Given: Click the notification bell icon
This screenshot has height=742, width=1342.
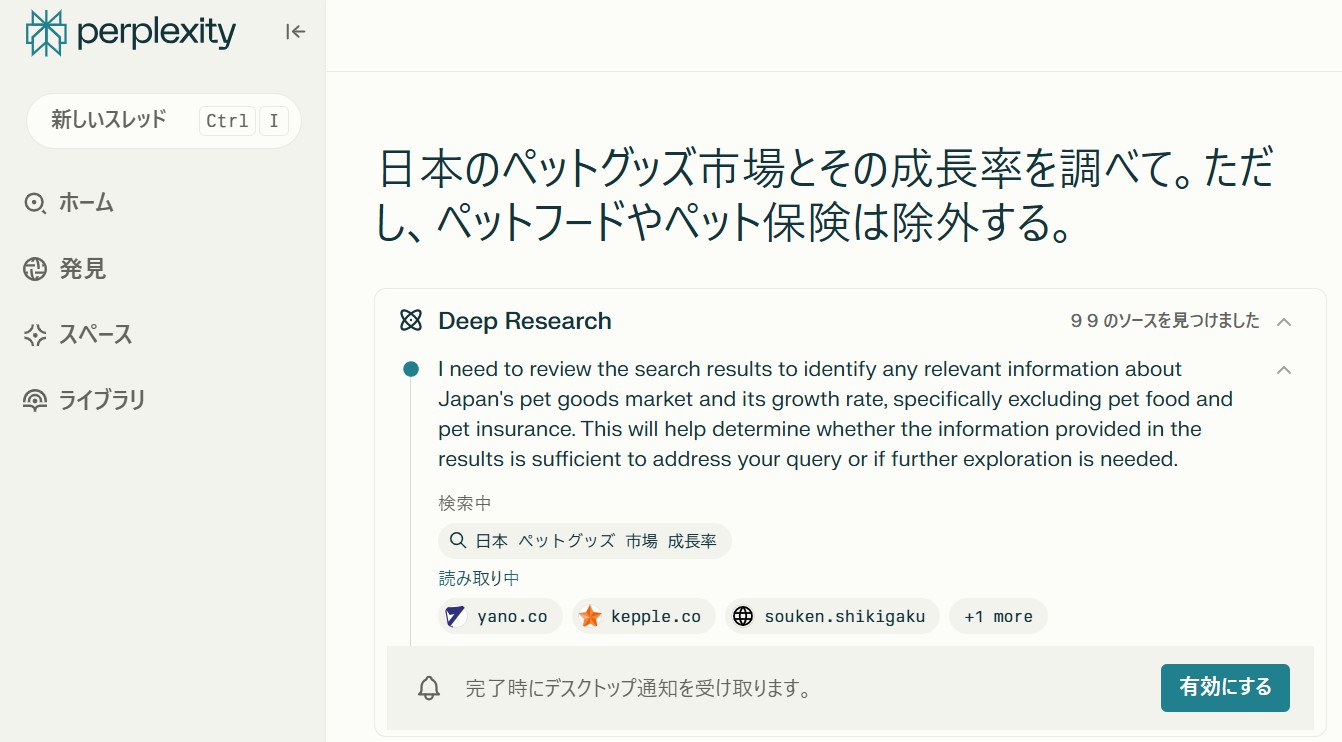Looking at the screenshot, I should click(430, 688).
